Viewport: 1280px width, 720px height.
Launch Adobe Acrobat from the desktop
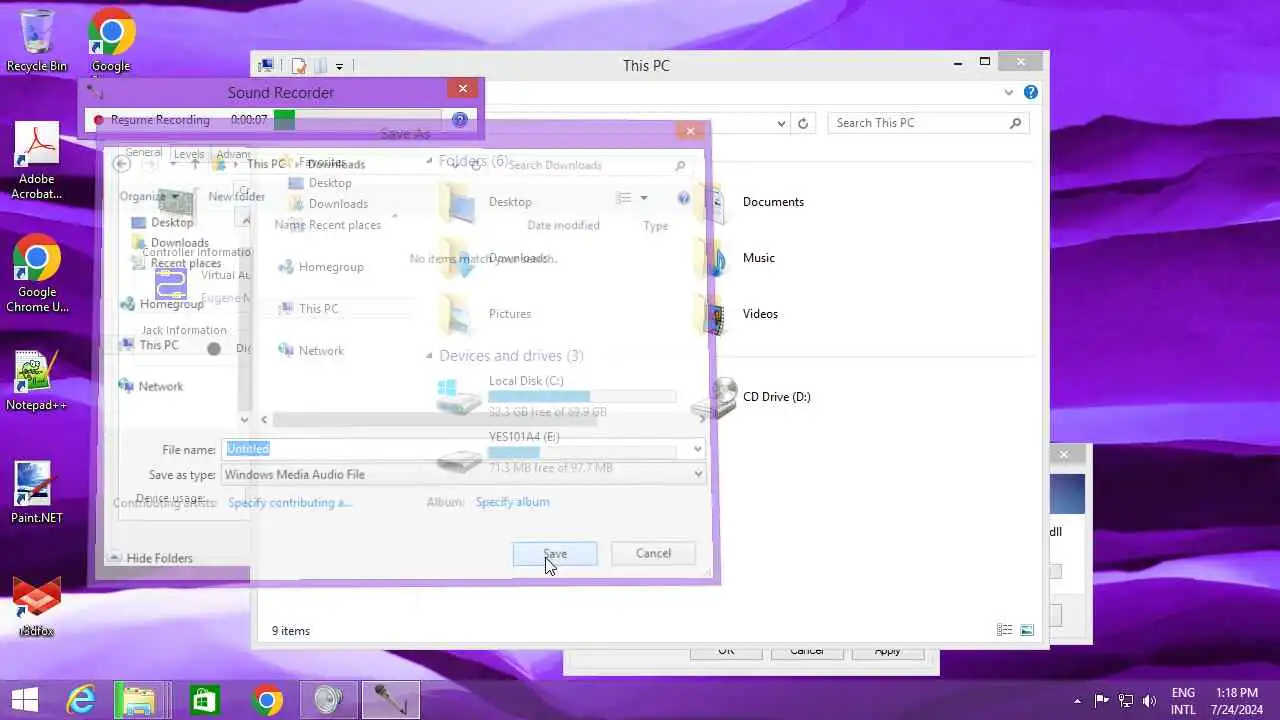37,160
